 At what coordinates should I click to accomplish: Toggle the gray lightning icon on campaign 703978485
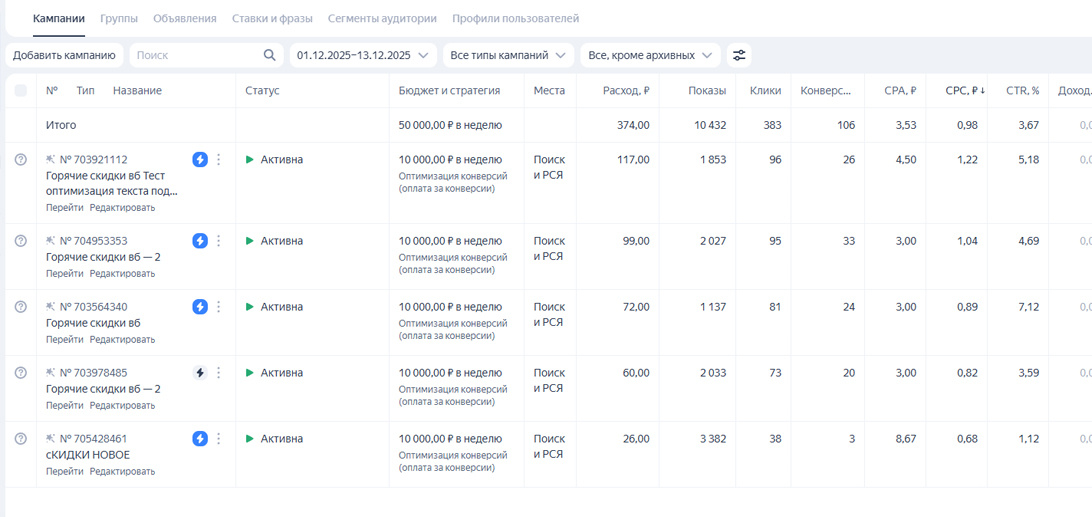coord(200,373)
